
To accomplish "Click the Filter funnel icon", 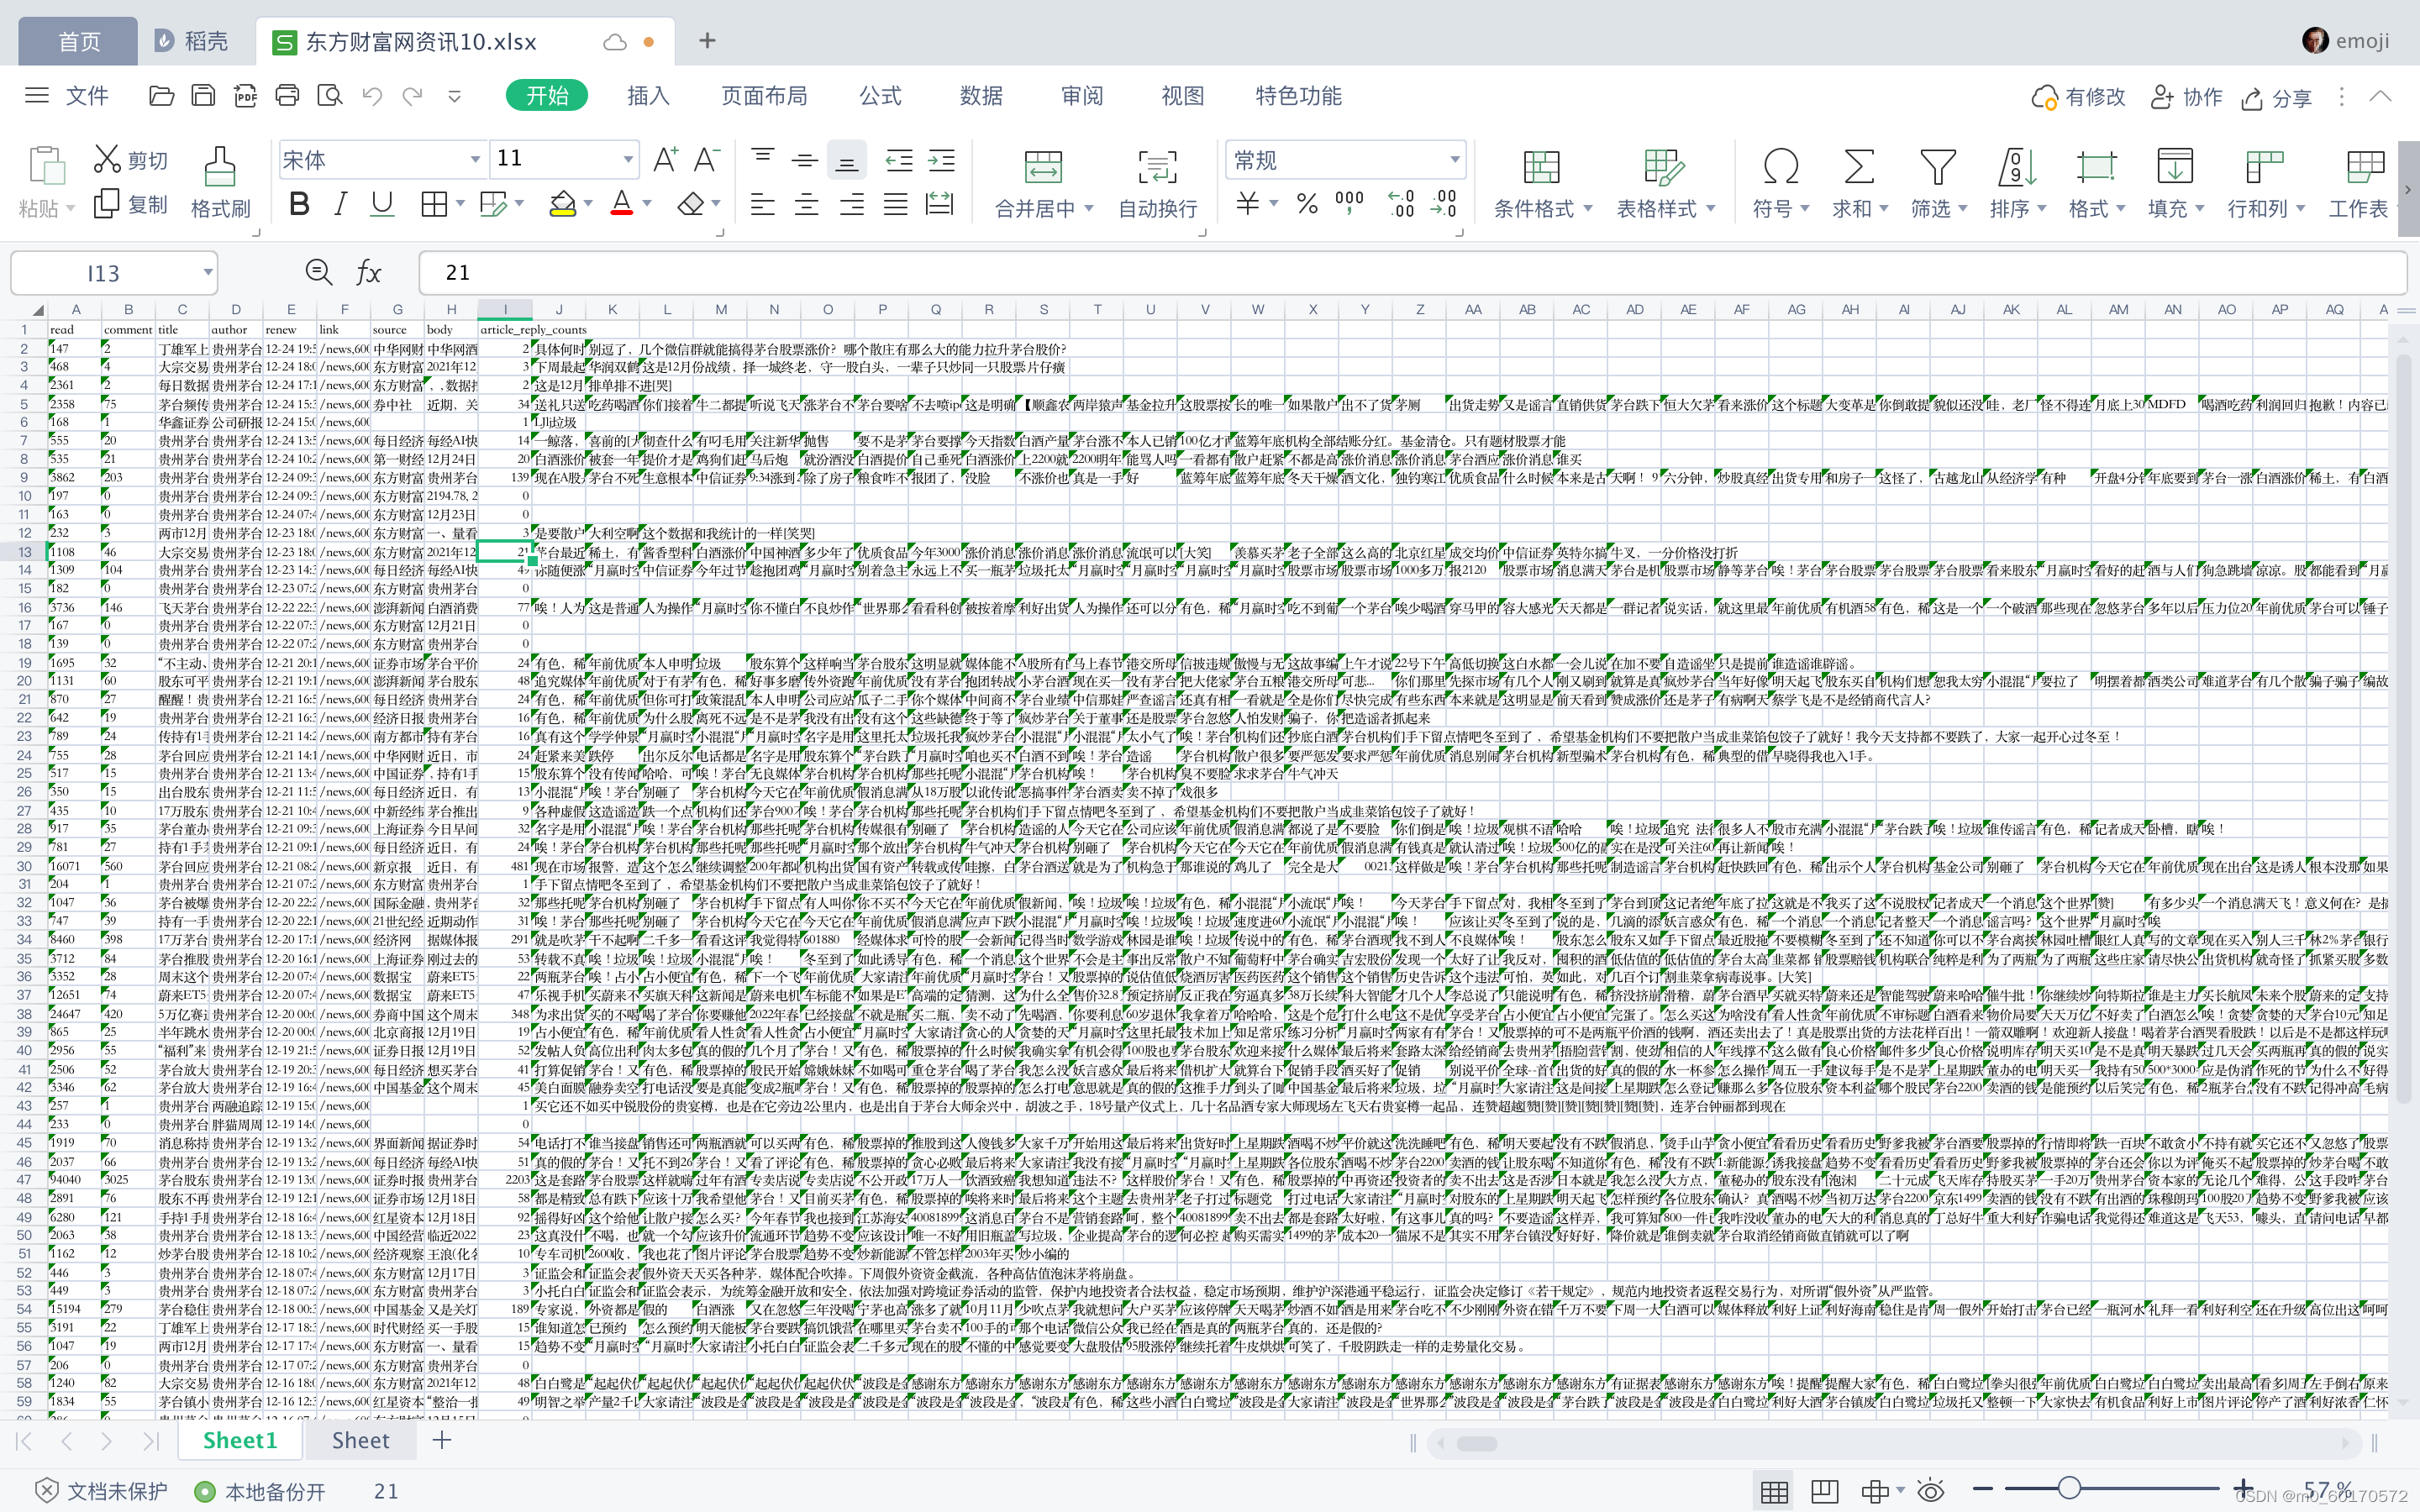I will coord(1937,167).
